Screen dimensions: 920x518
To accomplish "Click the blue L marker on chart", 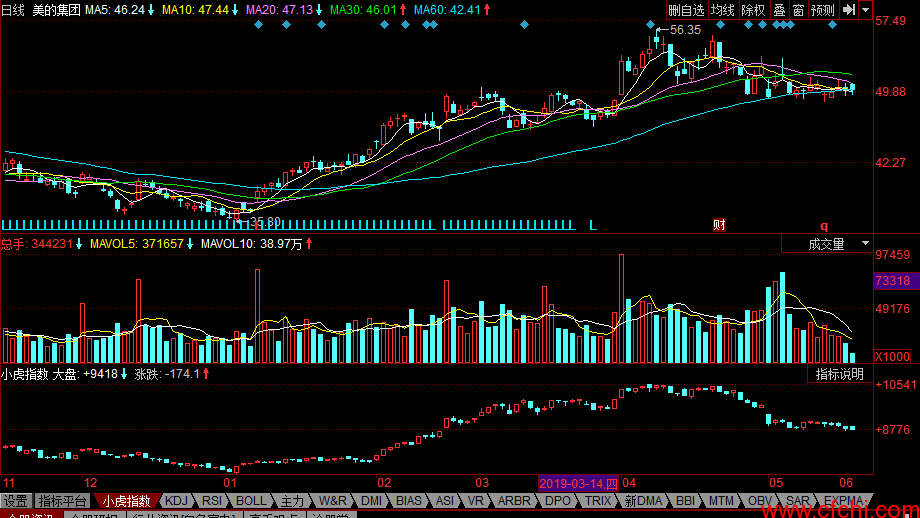I will click(593, 225).
